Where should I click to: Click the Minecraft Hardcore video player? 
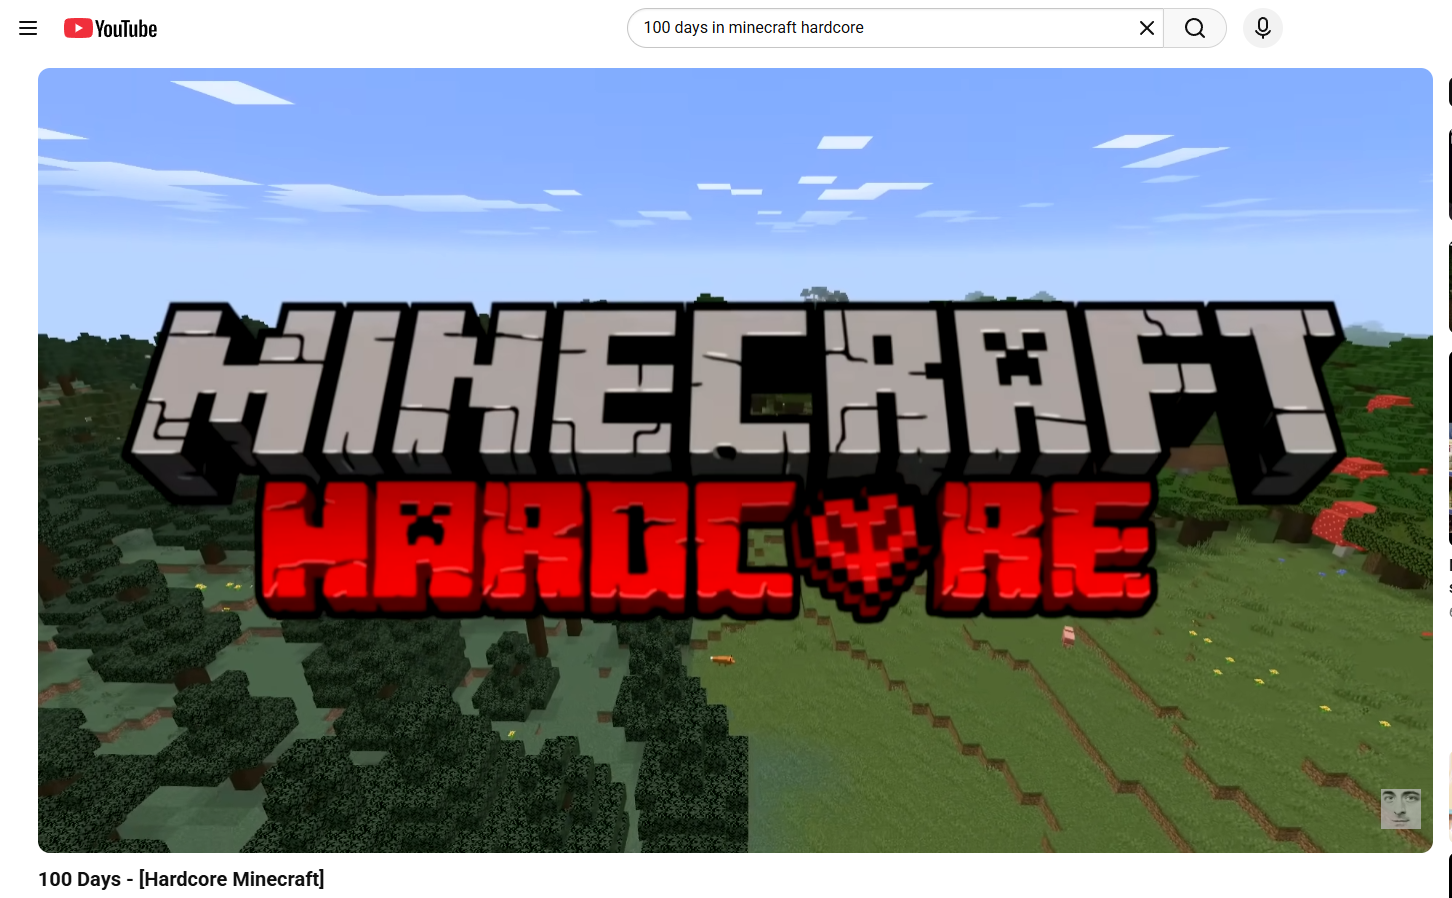pos(735,460)
